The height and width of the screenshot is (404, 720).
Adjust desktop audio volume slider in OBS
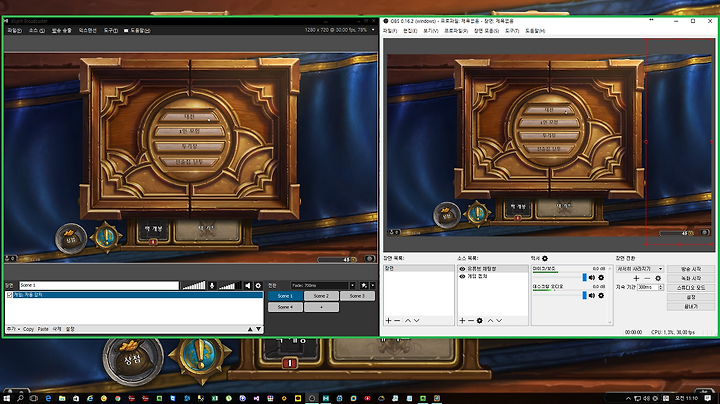pos(560,295)
